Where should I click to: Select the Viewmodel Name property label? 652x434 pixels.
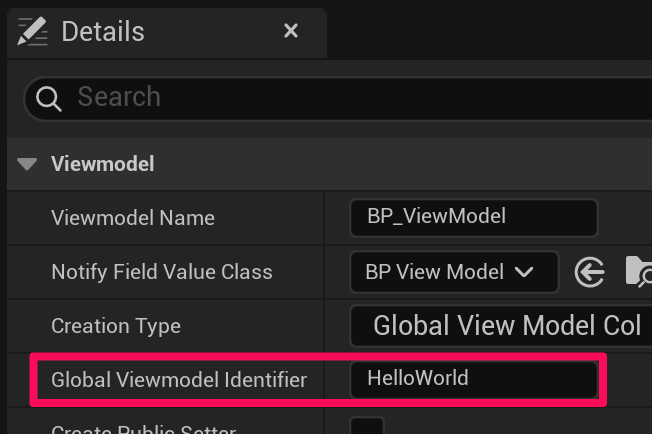(133, 217)
